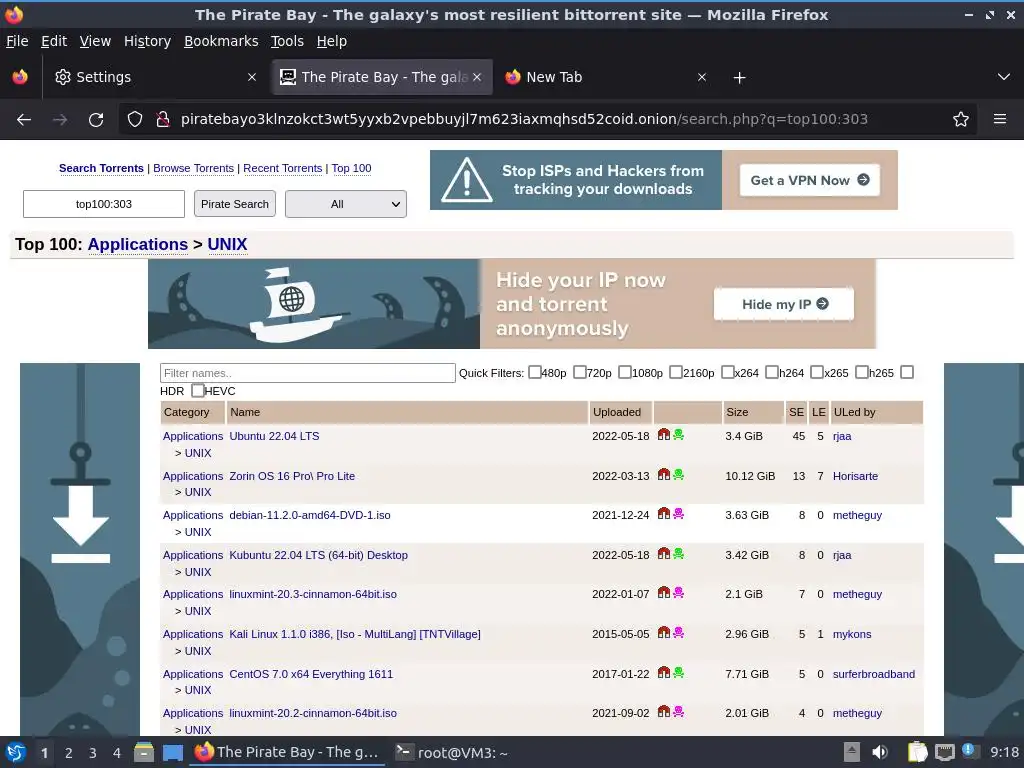This screenshot has height=768, width=1024.
Task: Open the file manager icon in taskbar
Action: pos(144,752)
